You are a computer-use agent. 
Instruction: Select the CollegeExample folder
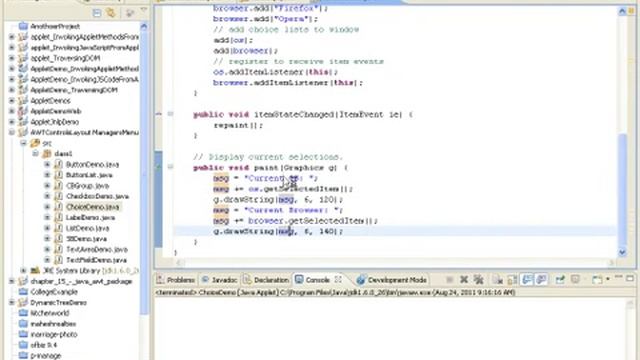coord(48,292)
